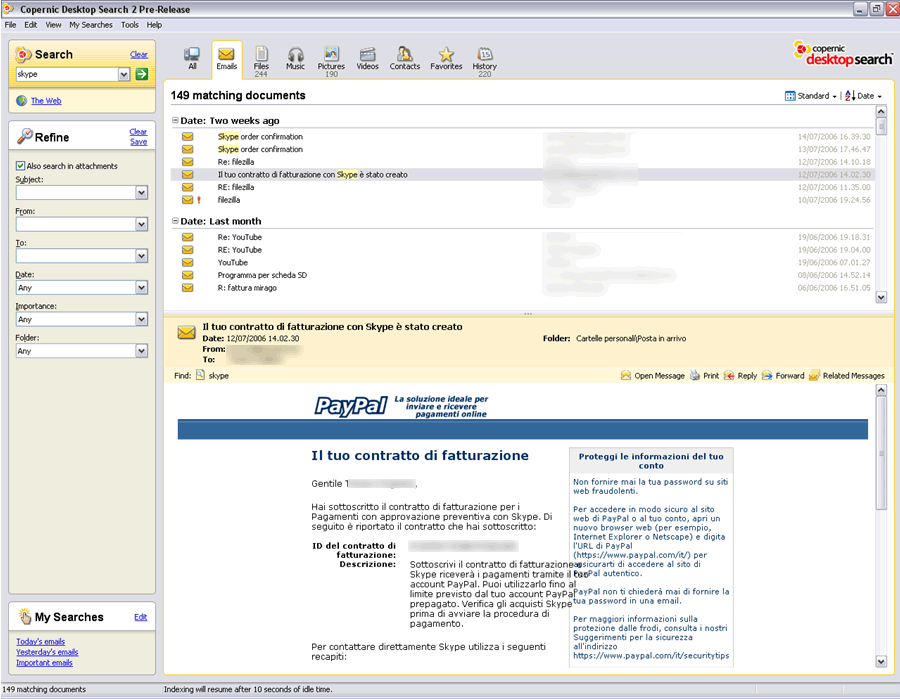
Task: Open the Subject dropdown
Action: pos(141,193)
